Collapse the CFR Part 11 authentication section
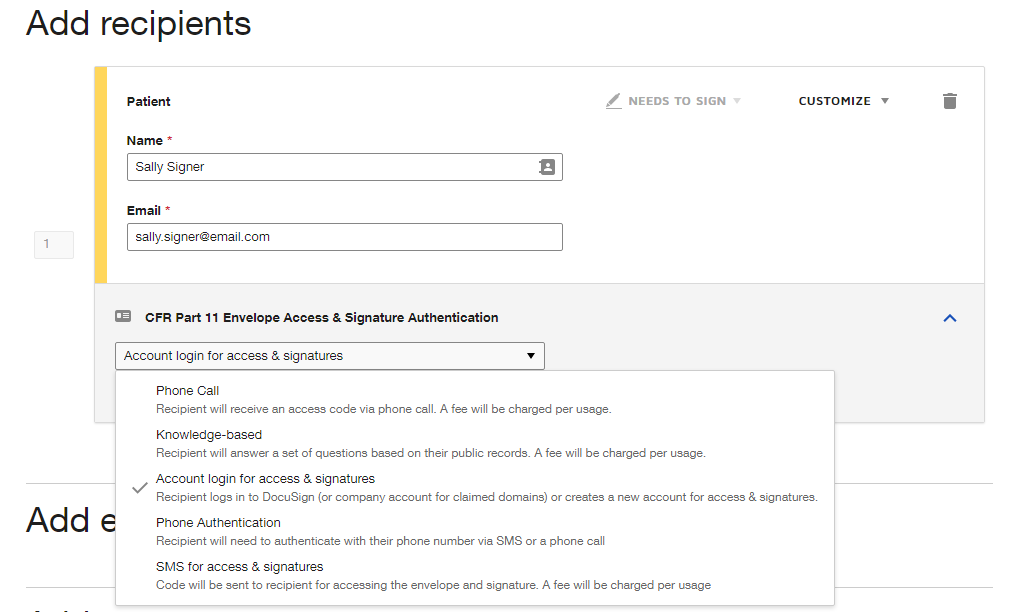The height and width of the screenshot is (612, 1017). (x=950, y=318)
